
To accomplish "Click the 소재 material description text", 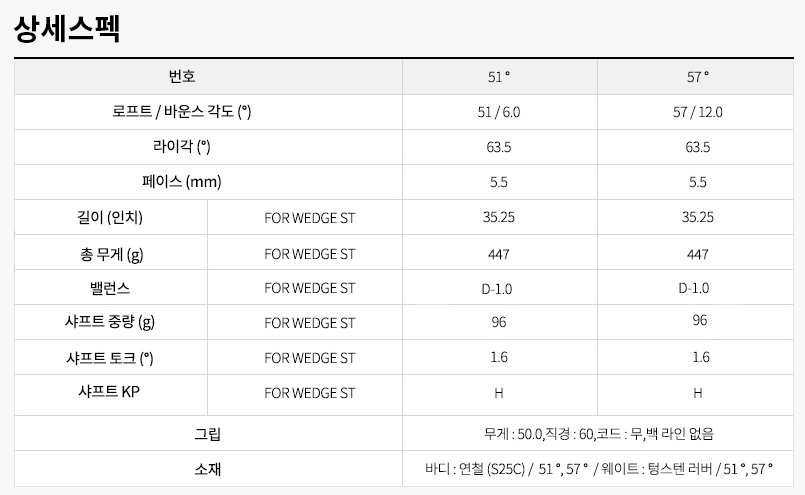I will click(x=599, y=468).
